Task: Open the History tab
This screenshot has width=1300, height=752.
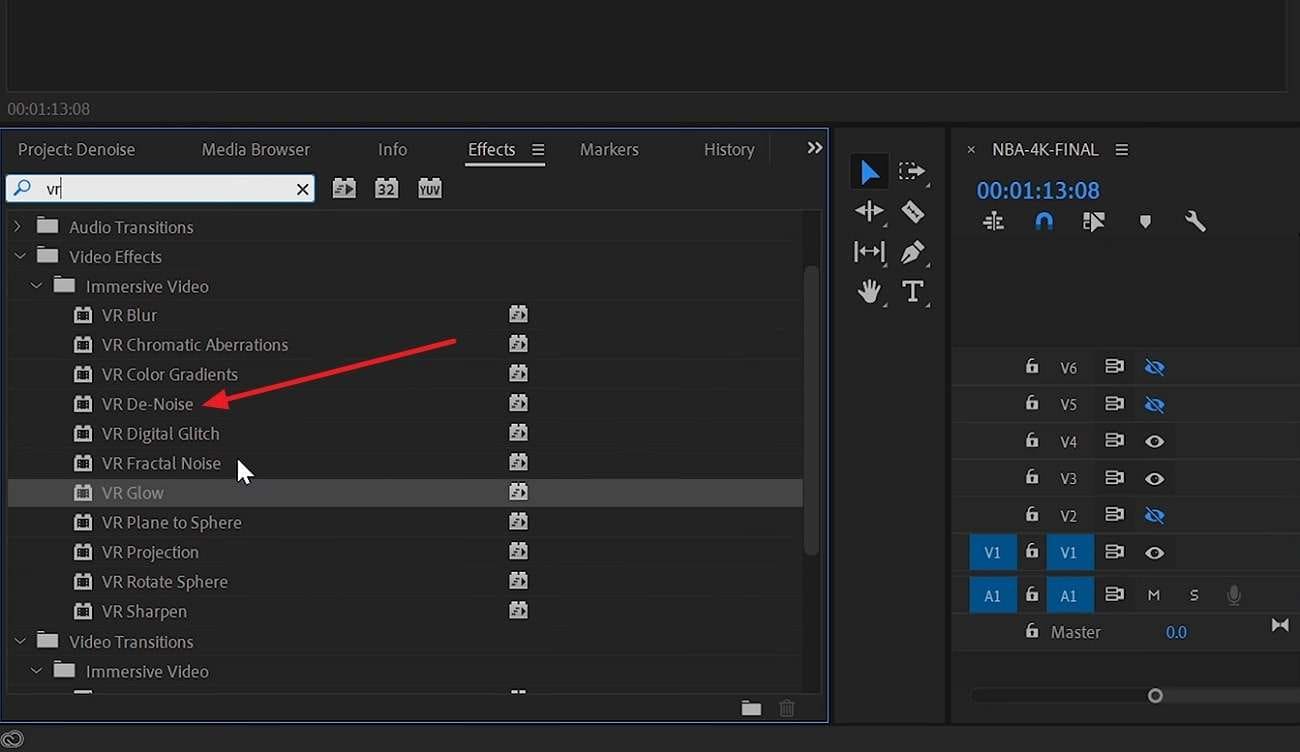Action: coord(728,149)
